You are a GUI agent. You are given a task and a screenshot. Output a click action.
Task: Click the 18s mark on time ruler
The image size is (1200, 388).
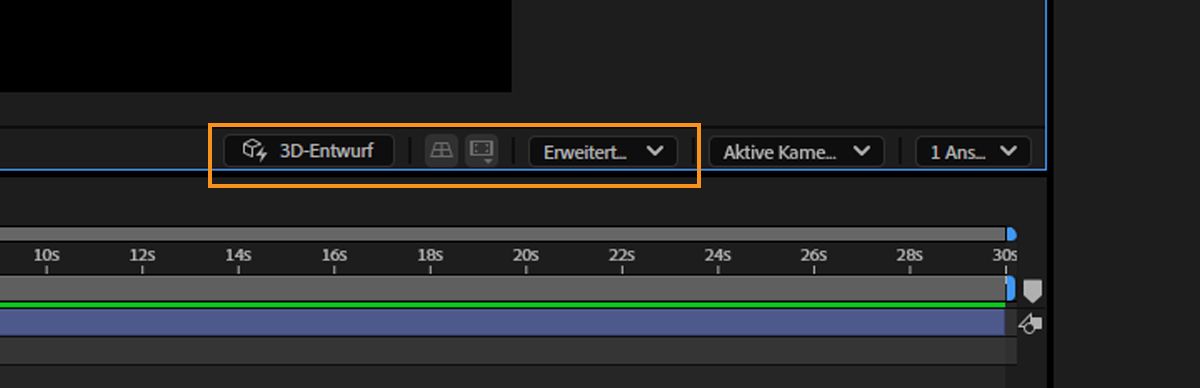[x=430, y=256]
